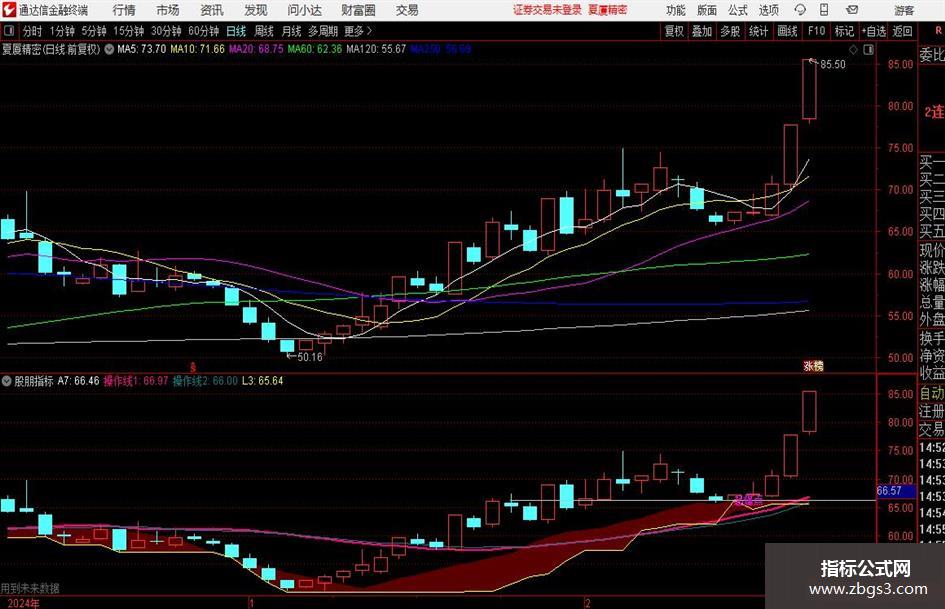Image resolution: width=945 pixels, height=609 pixels.
Task: Click the diamond icon in the chart corner
Action: [x=853, y=49]
